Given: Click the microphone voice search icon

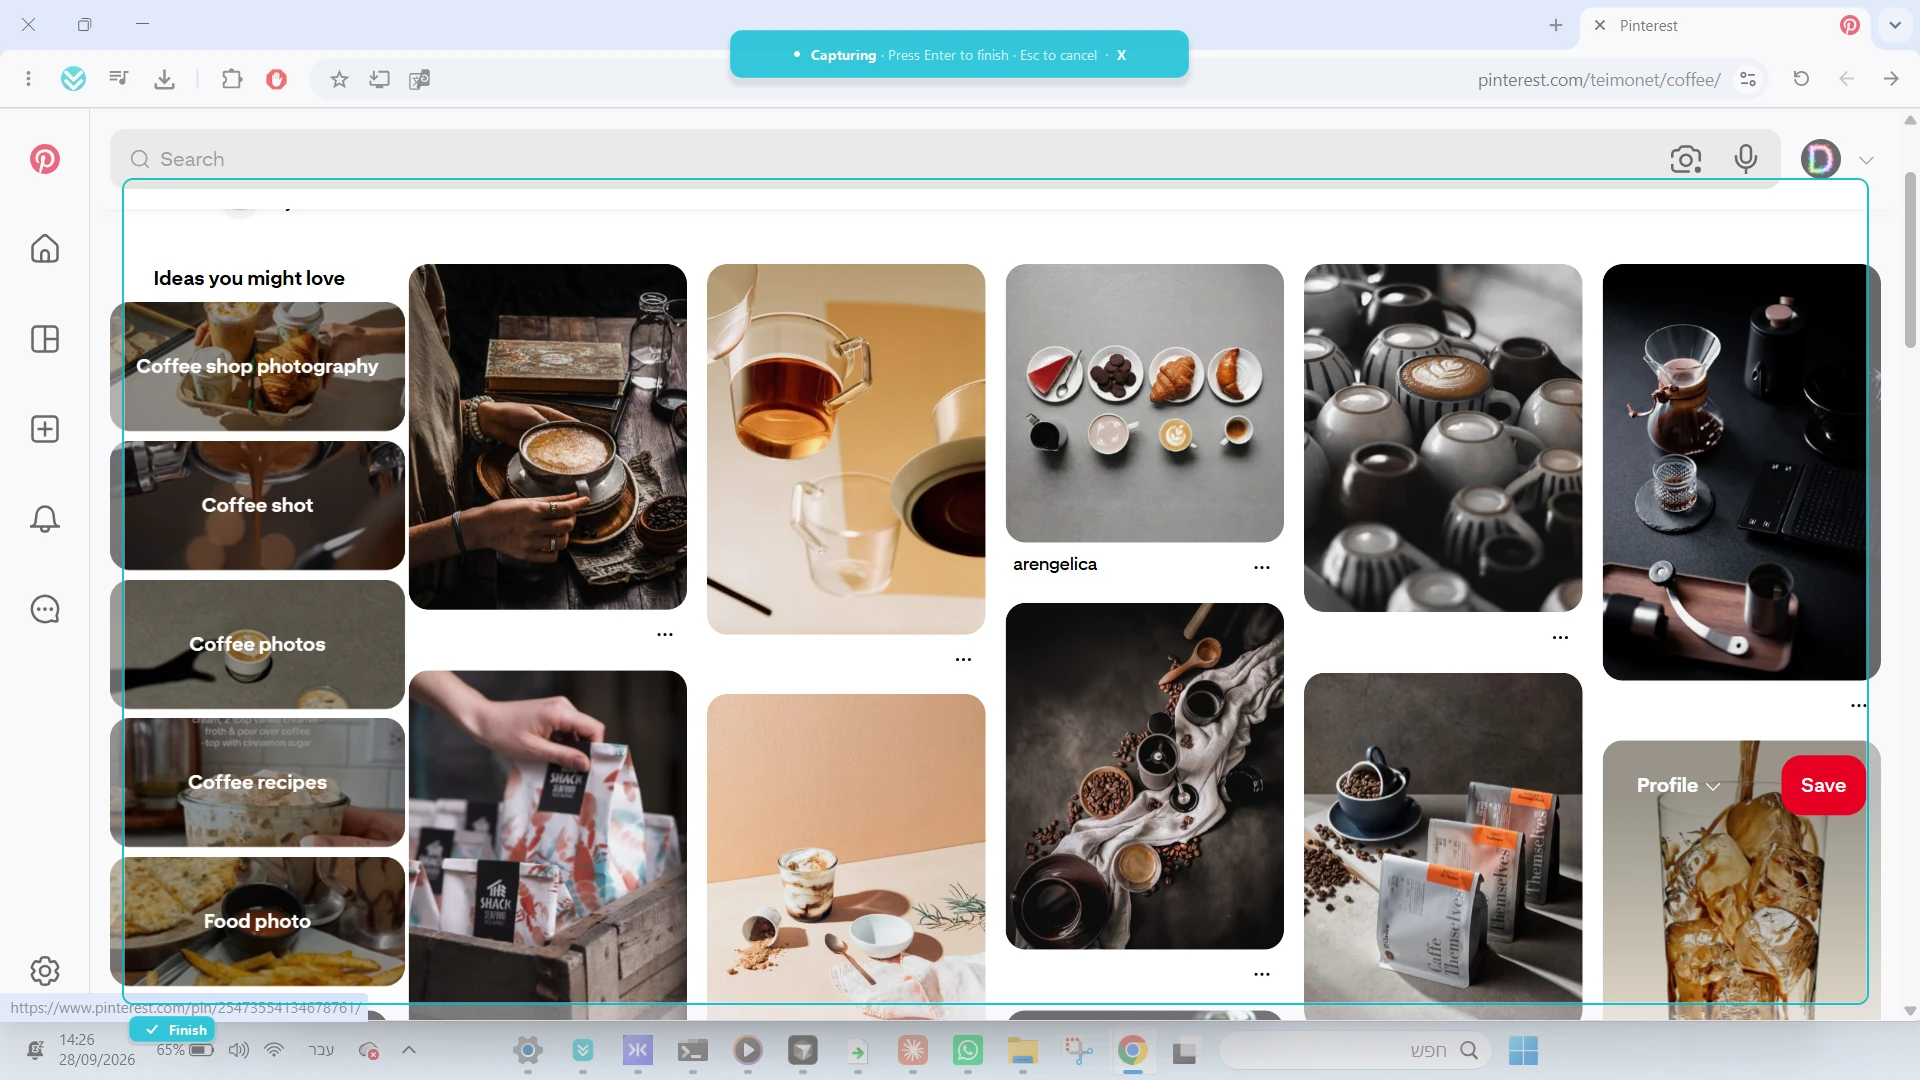Looking at the screenshot, I should [x=1746, y=159].
